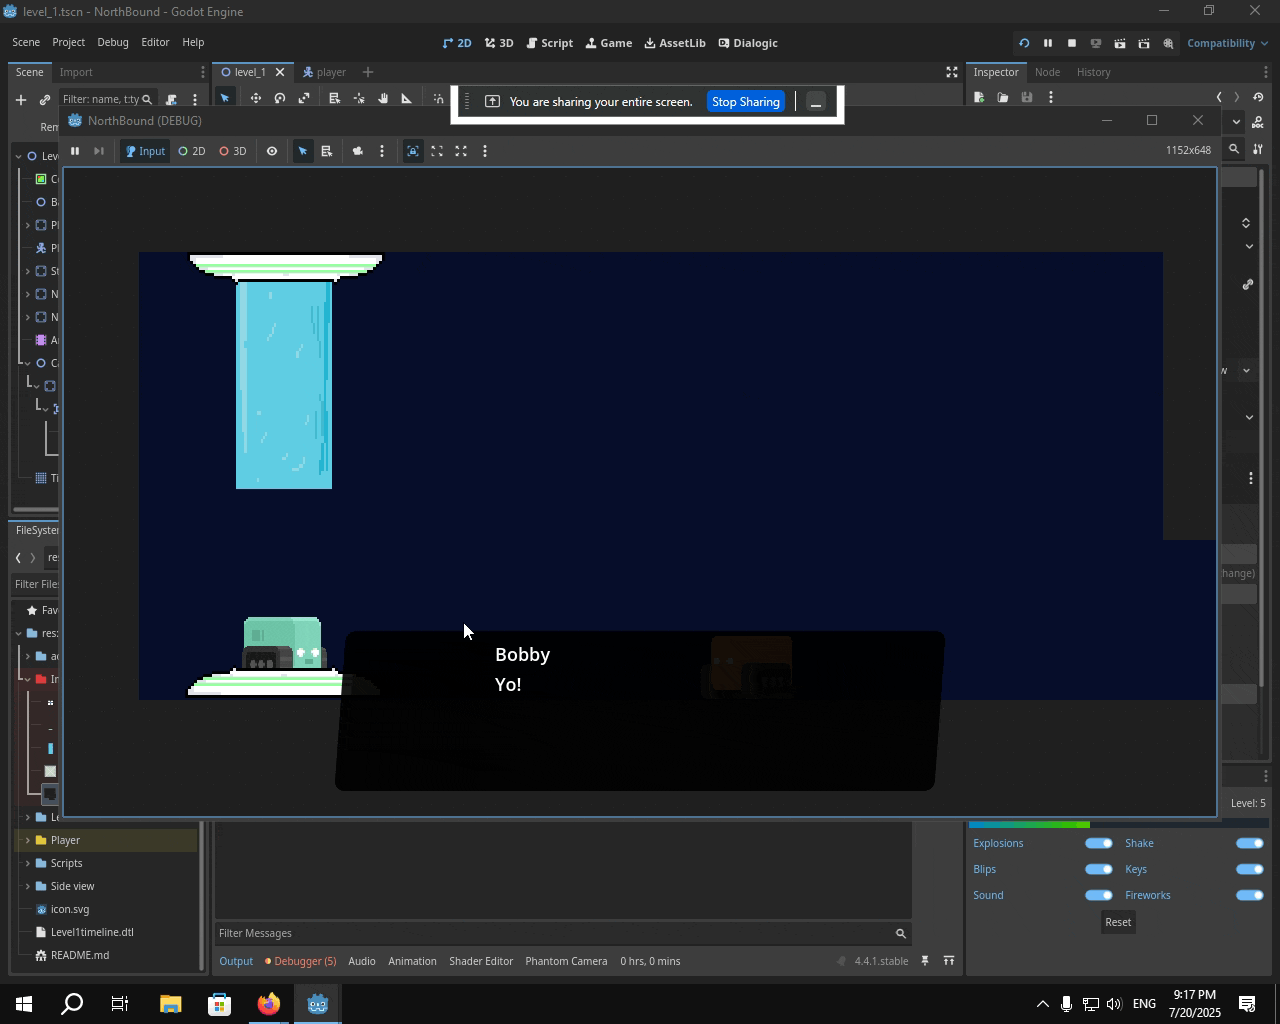Pause the running game in debug window

tap(75, 151)
